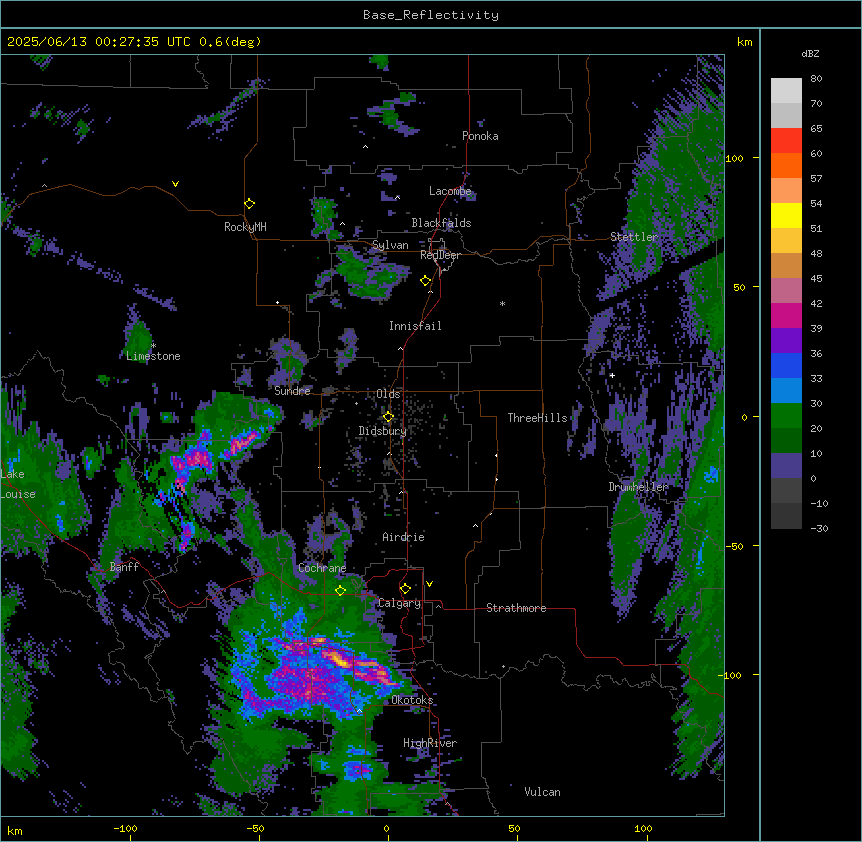Click the RockyMH label
The height and width of the screenshot is (842, 862).
245,227
